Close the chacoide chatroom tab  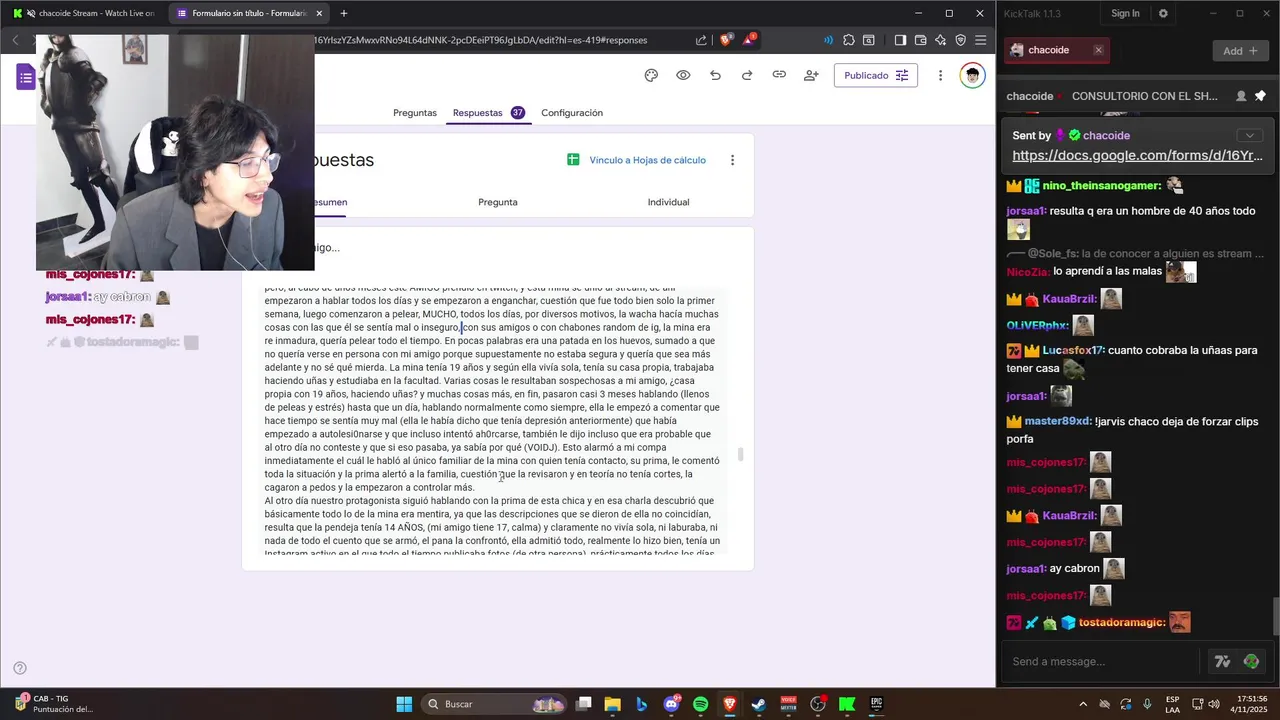pyautogui.click(x=1098, y=50)
